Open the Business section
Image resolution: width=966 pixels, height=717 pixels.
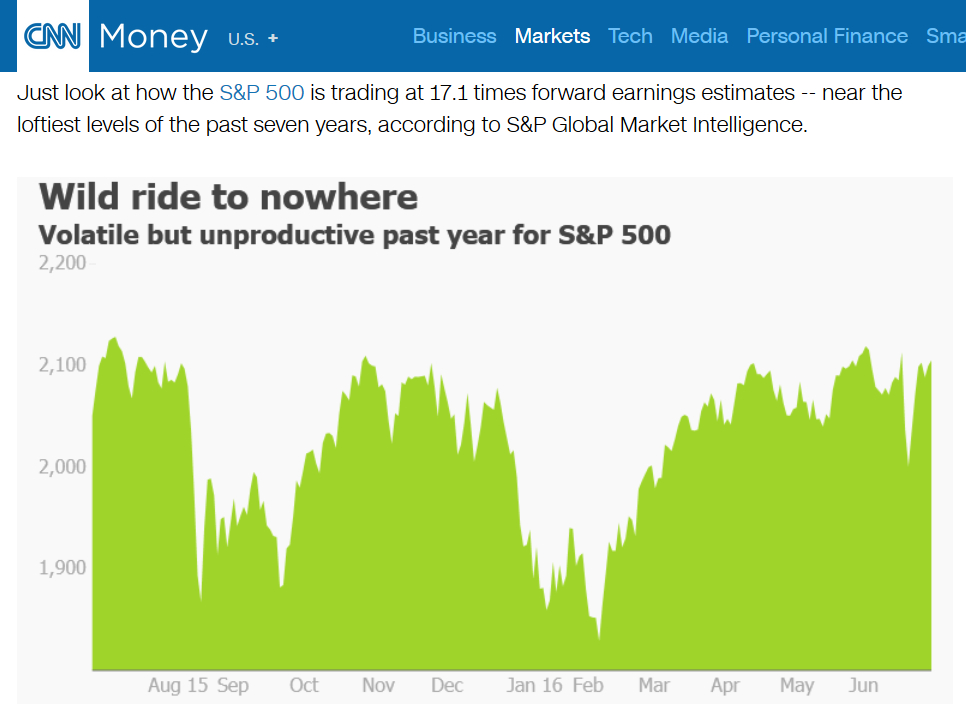point(454,36)
